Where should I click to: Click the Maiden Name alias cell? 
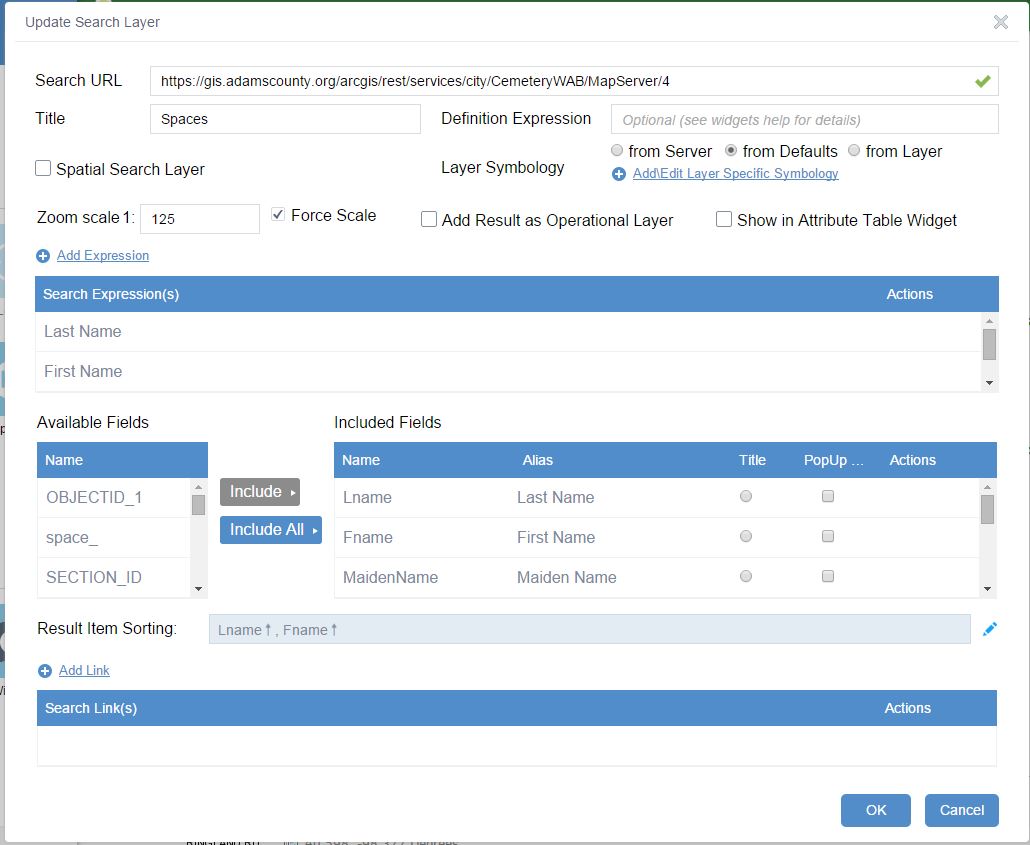566,578
